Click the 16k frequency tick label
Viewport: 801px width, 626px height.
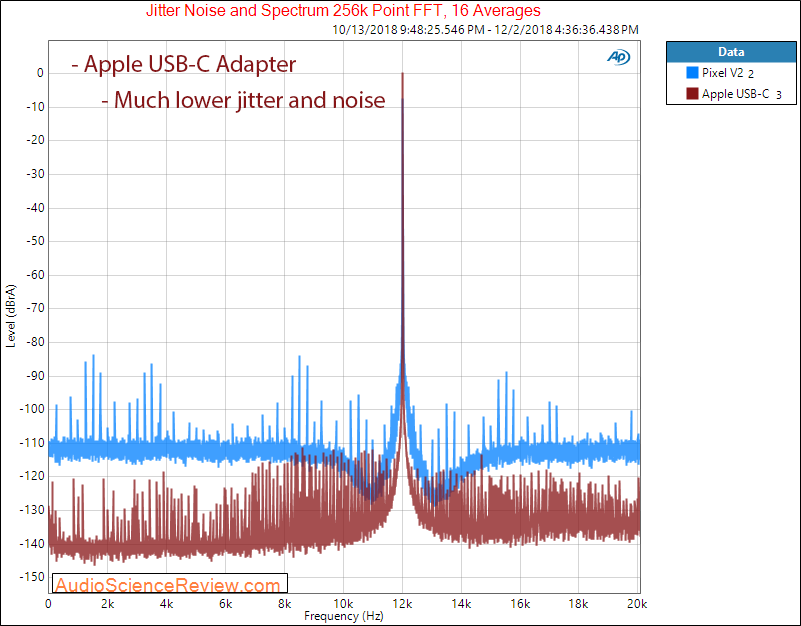520,604
